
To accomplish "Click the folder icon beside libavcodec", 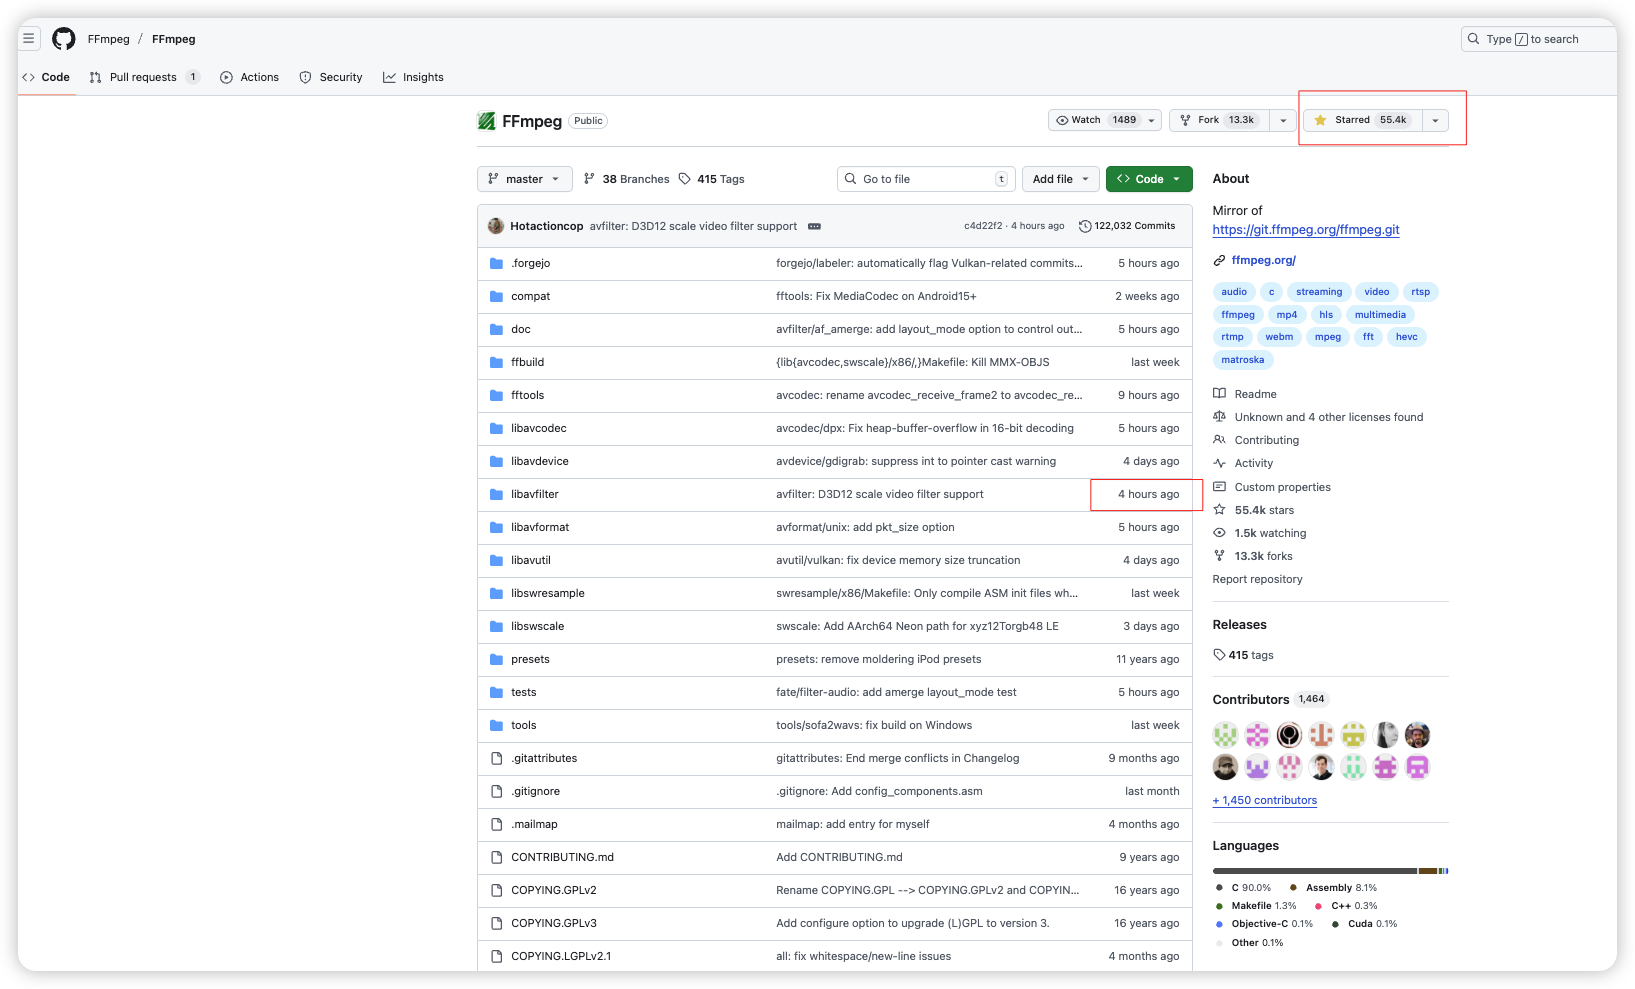I will tap(496, 428).
